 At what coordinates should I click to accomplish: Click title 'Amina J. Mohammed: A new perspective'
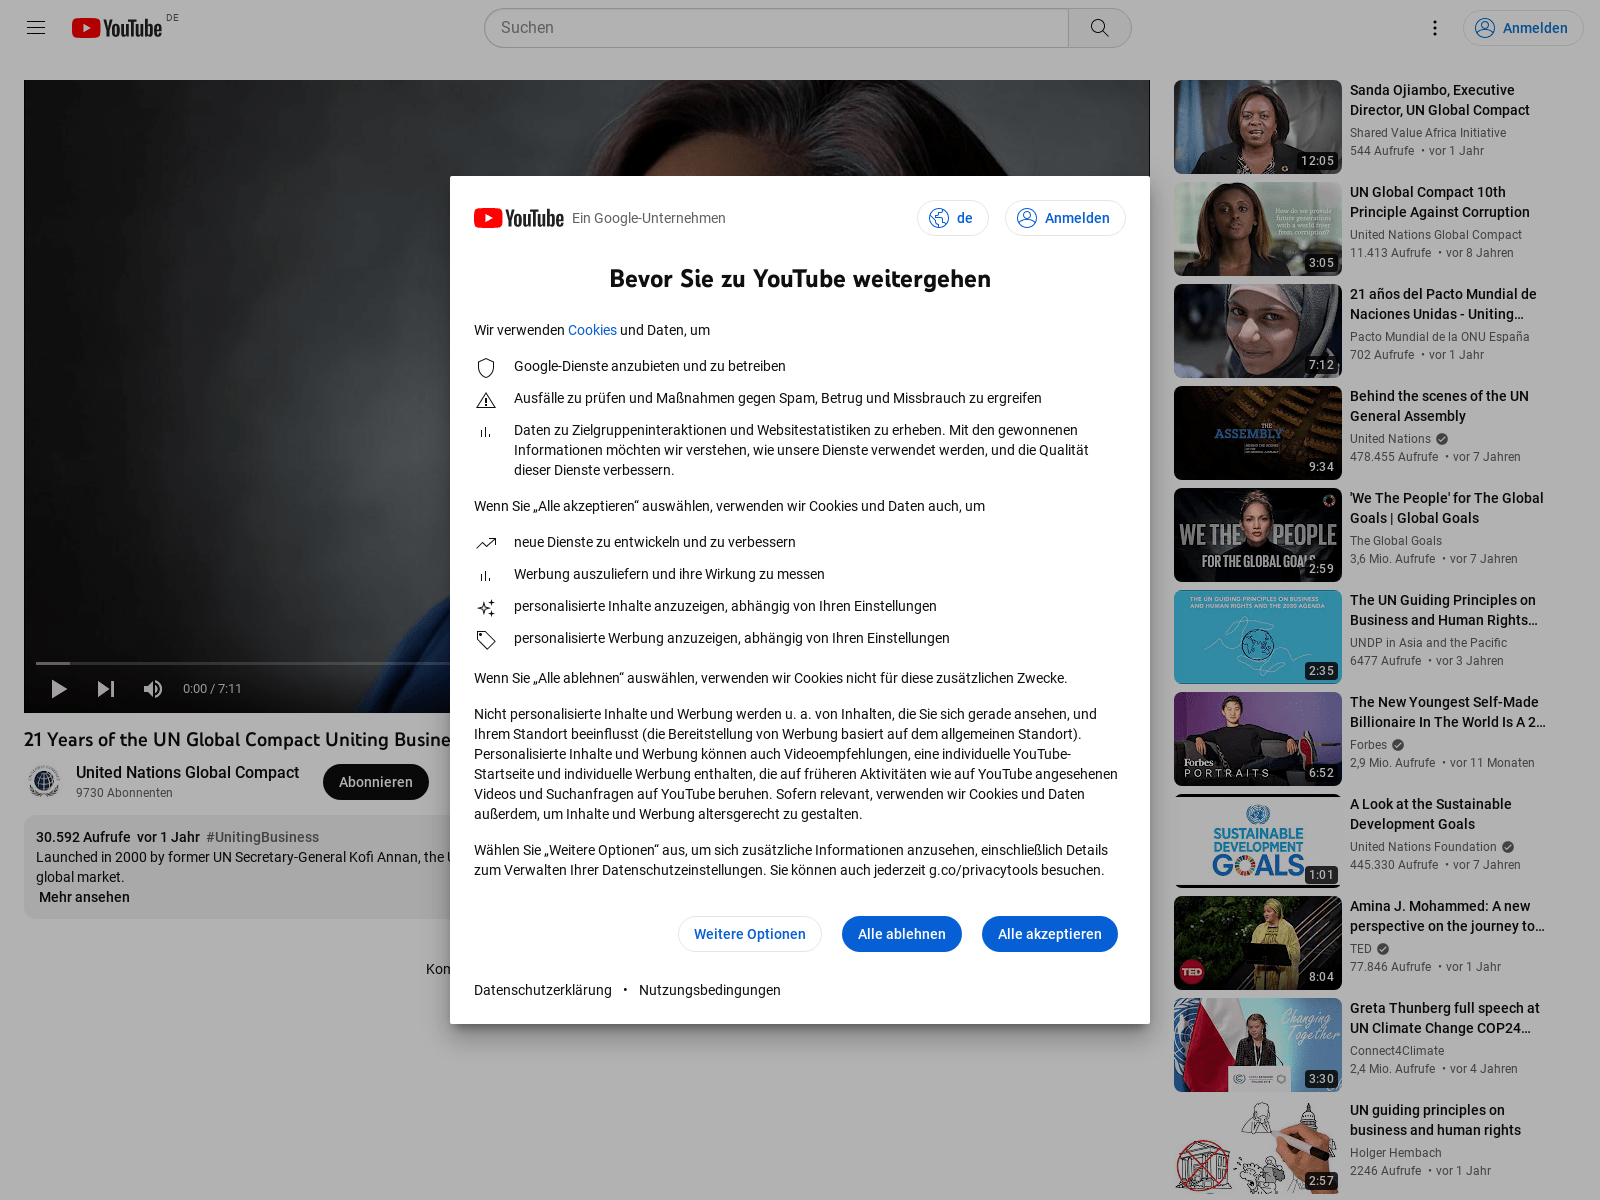click(1447, 916)
